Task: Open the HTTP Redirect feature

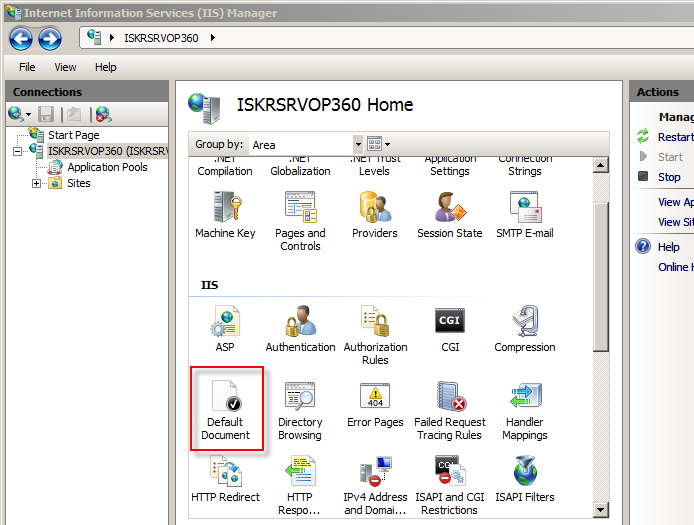Action: click(x=226, y=479)
